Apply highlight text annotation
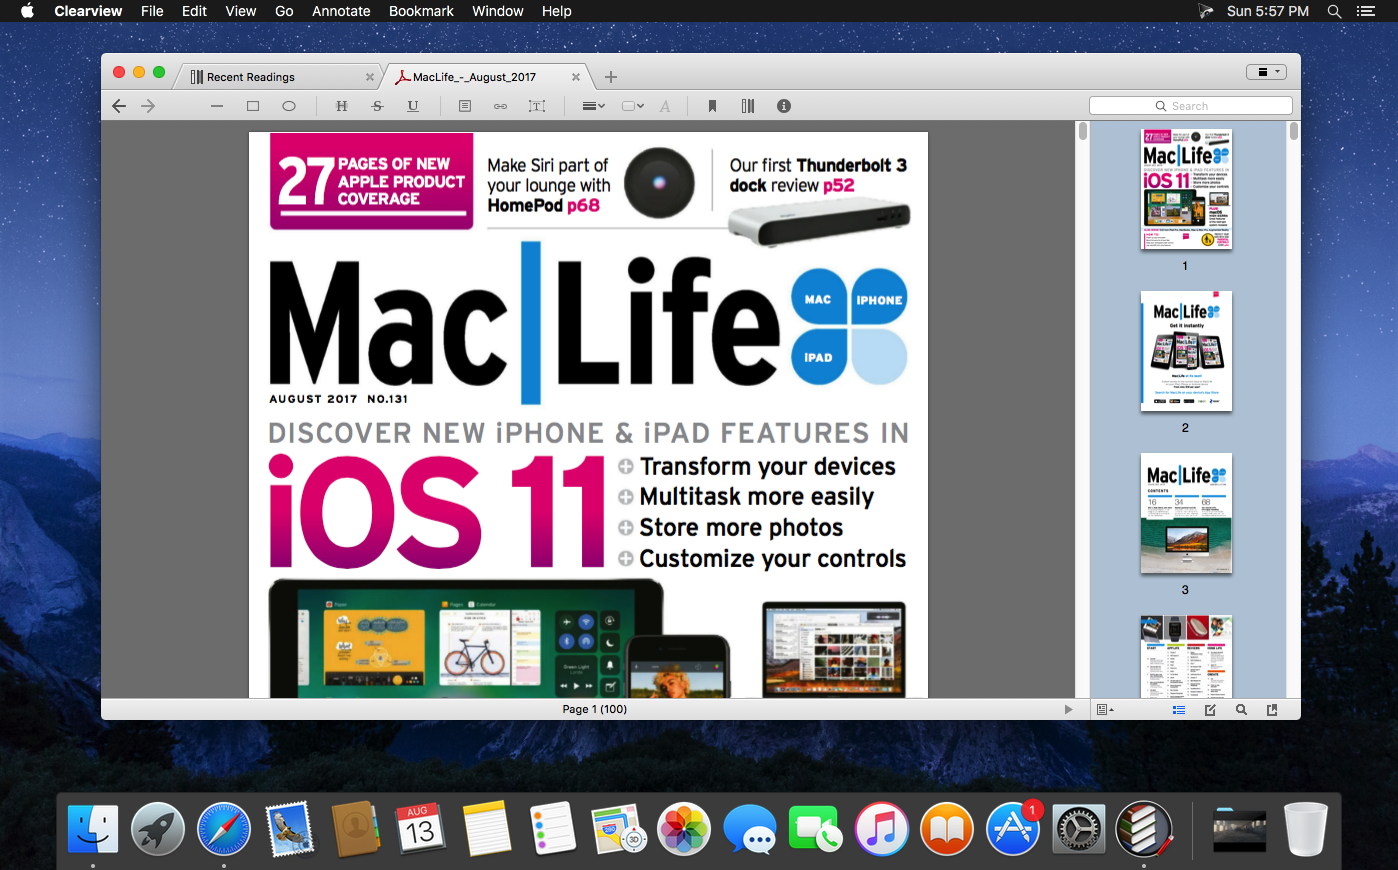Viewport: 1398px width, 870px height. click(x=342, y=106)
